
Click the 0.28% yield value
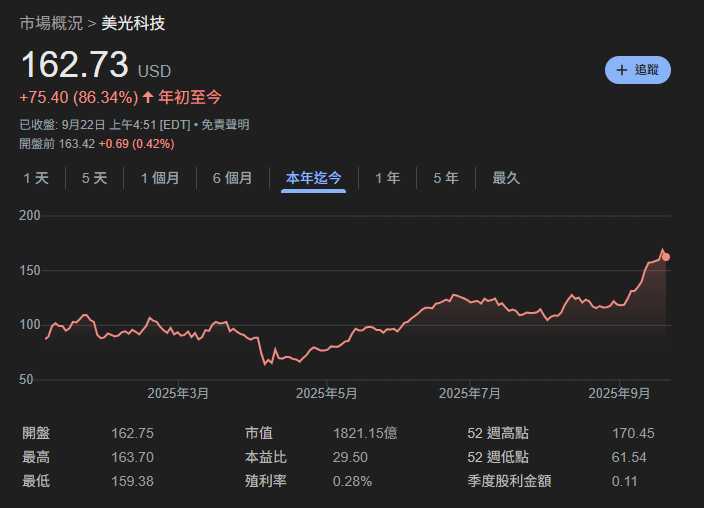(x=352, y=481)
